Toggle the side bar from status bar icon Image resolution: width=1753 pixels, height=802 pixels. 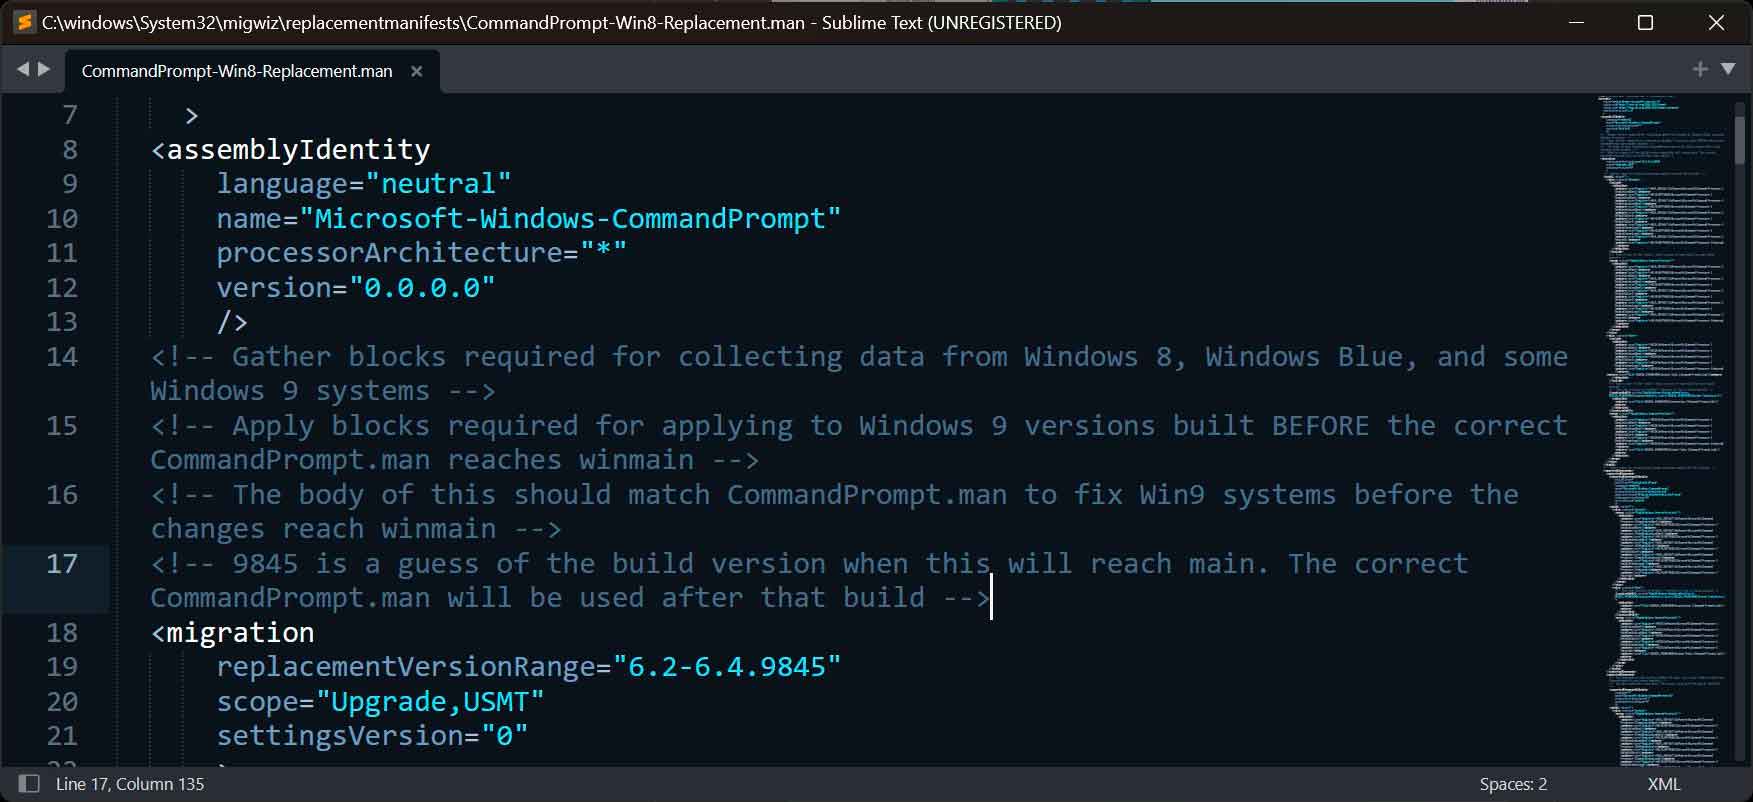[x=29, y=784]
